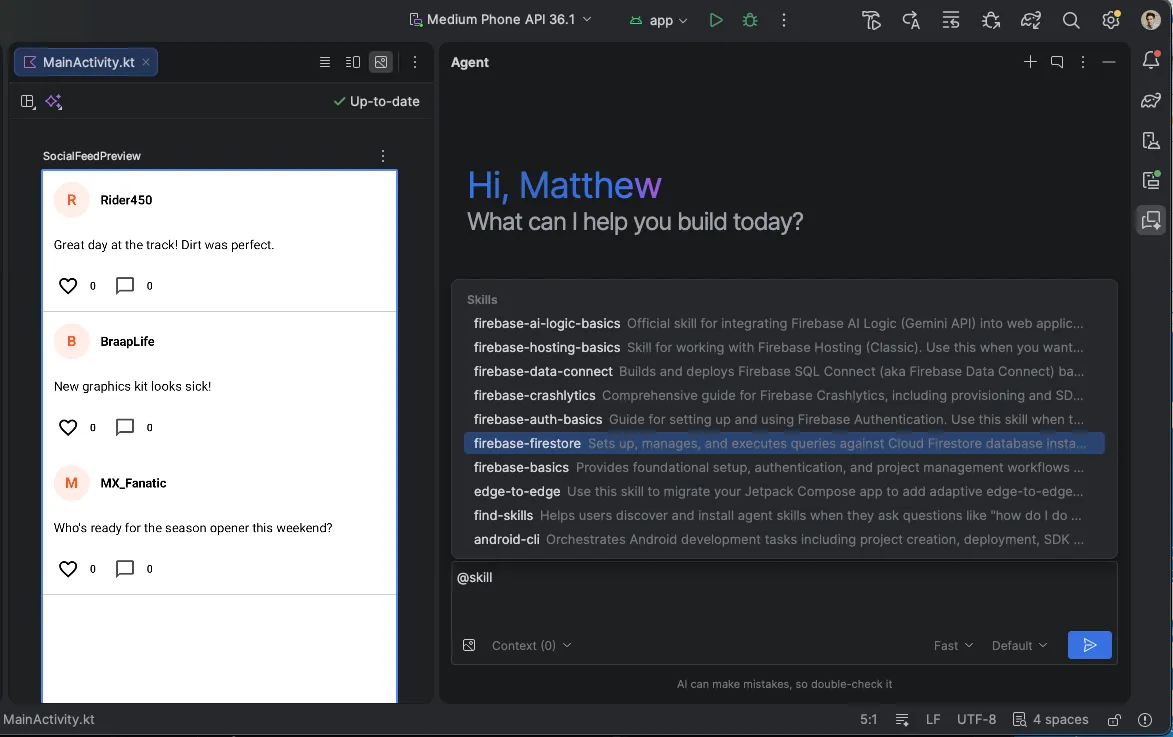Switch editor to Design-only view
The height and width of the screenshot is (737, 1173).
coord(381,62)
